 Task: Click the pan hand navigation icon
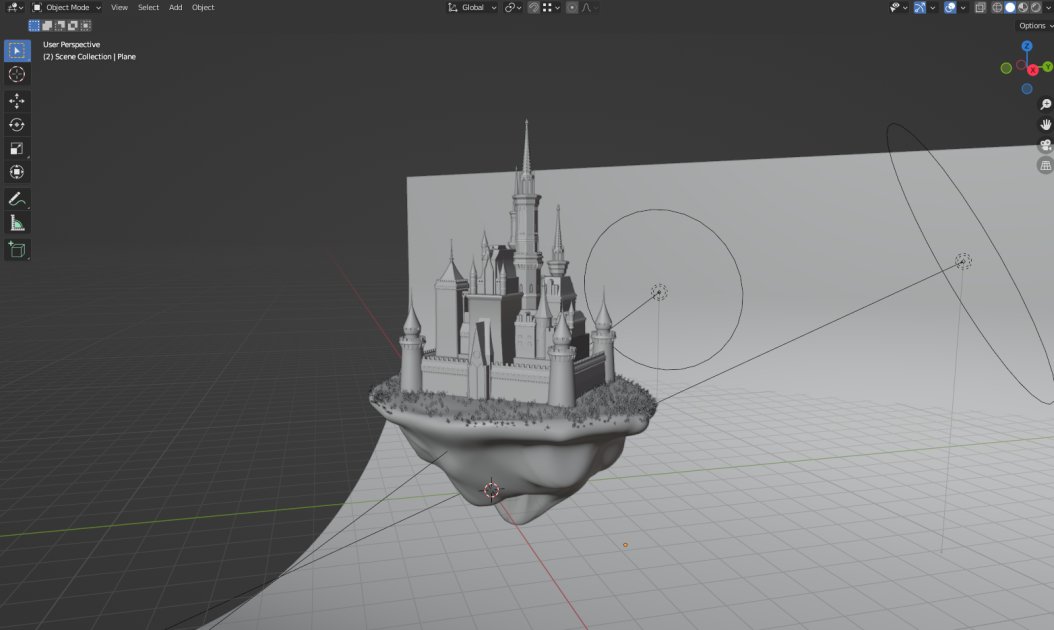point(1045,124)
